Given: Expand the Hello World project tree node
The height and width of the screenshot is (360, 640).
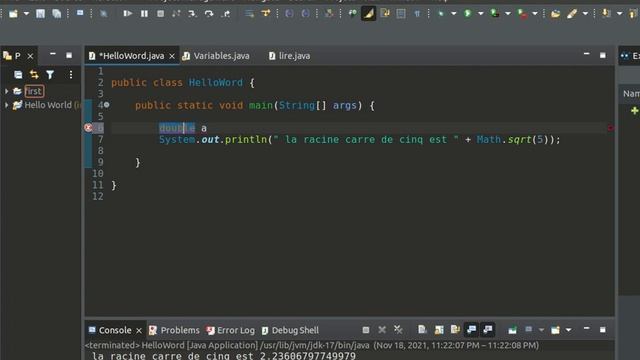Looking at the screenshot, I should (6, 105).
